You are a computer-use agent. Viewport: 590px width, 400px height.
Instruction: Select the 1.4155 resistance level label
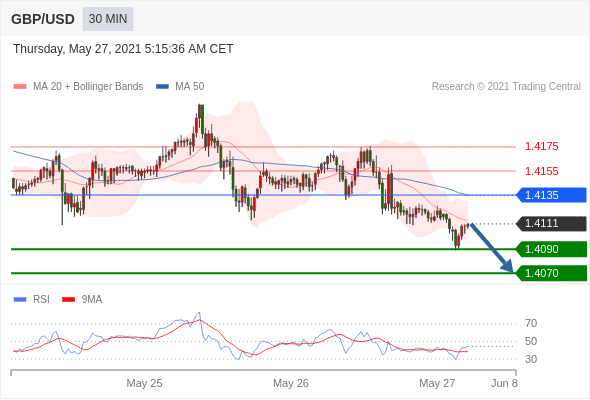[541, 171]
